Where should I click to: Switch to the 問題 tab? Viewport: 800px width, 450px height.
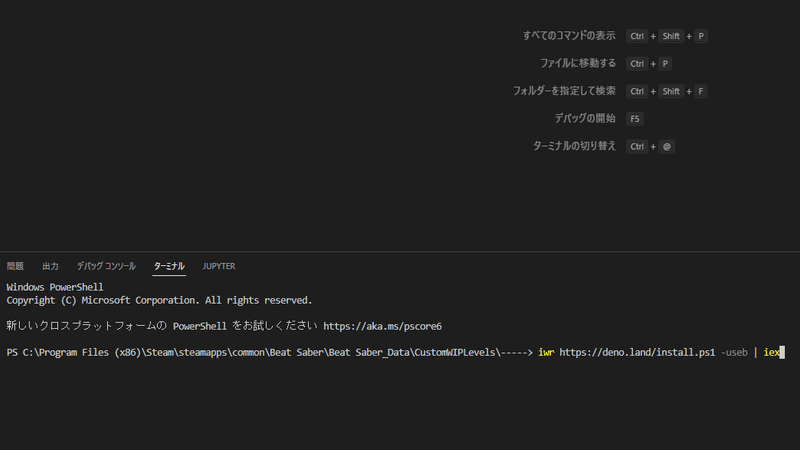[15, 266]
